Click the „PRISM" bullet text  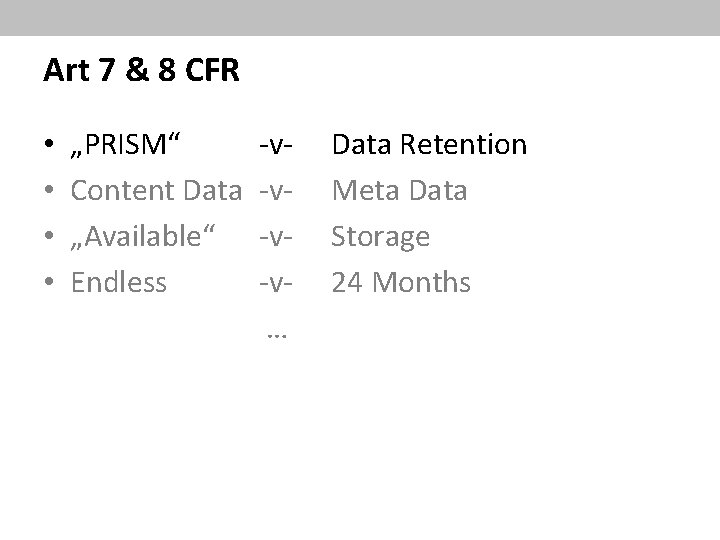tap(126, 145)
